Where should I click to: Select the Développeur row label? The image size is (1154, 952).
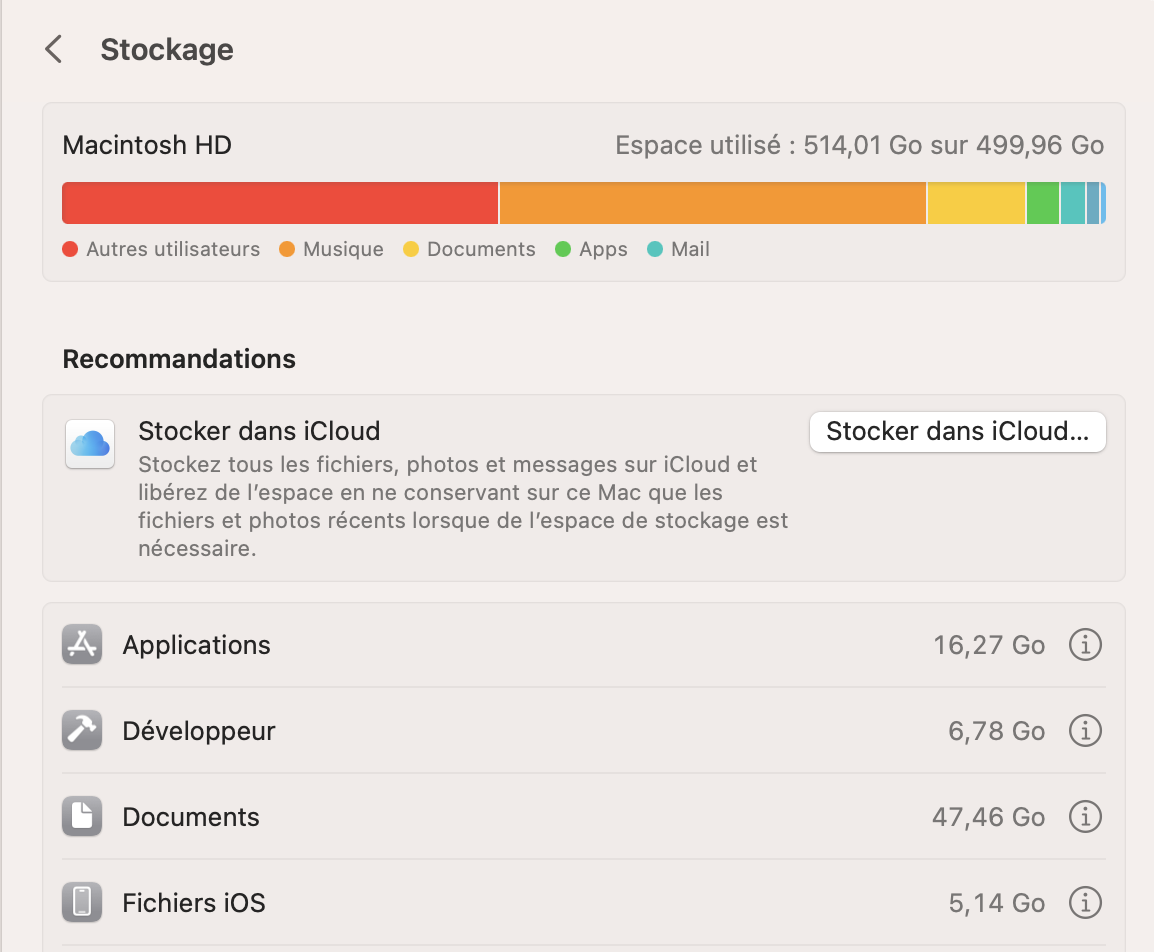click(x=199, y=731)
